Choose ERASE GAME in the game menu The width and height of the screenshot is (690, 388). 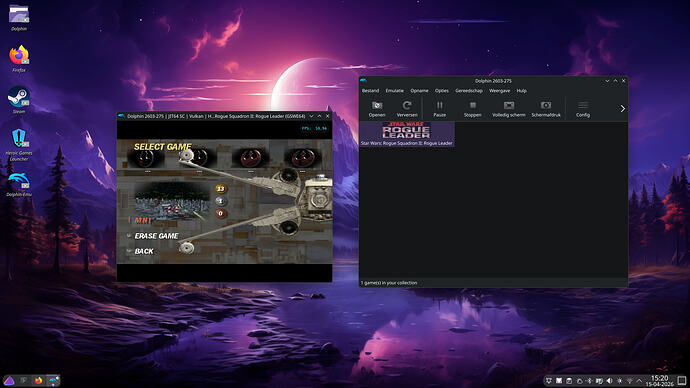(x=156, y=236)
